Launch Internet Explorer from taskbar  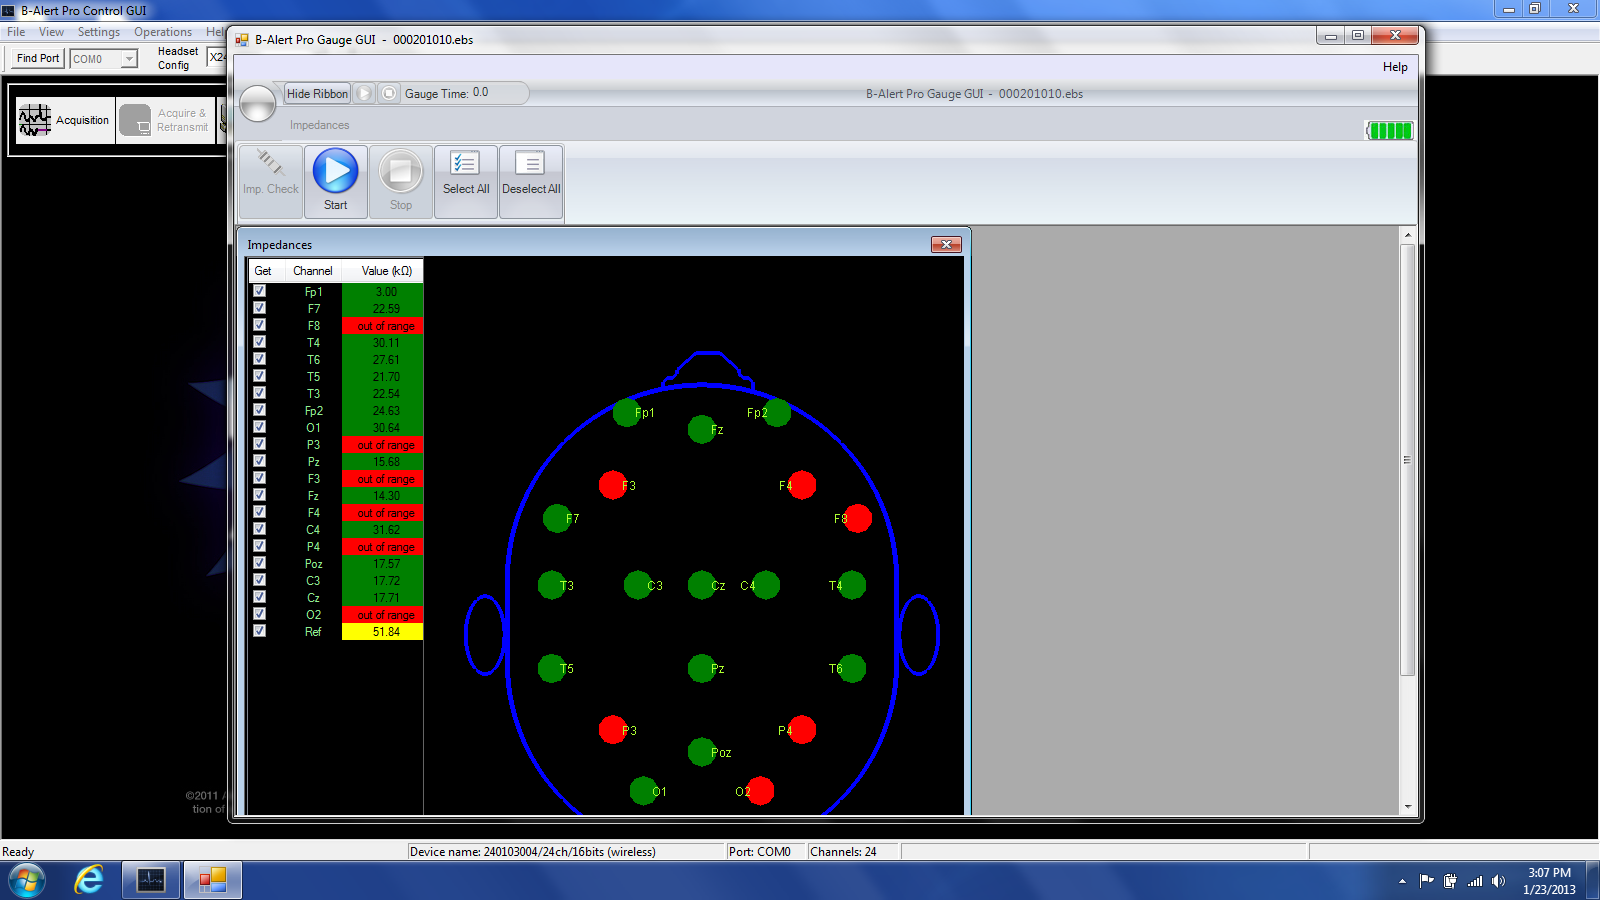point(89,880)
